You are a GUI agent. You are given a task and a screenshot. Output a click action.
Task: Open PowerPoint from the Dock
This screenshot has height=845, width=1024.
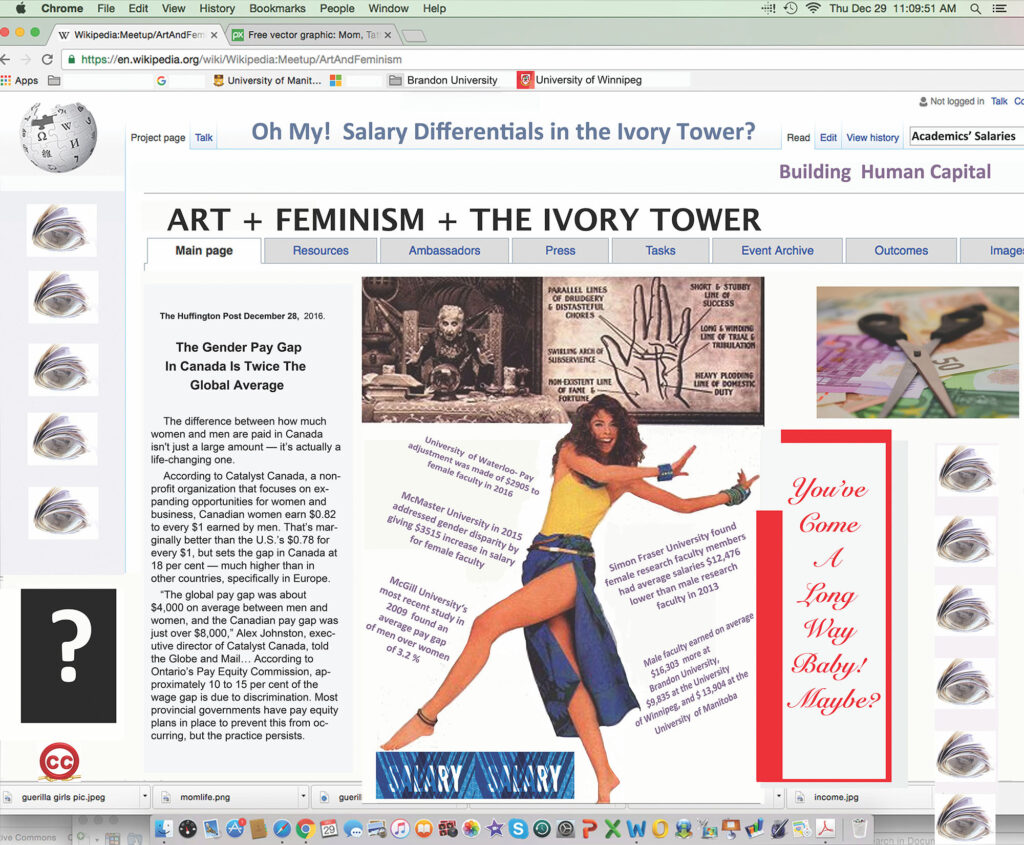point(589,829)
